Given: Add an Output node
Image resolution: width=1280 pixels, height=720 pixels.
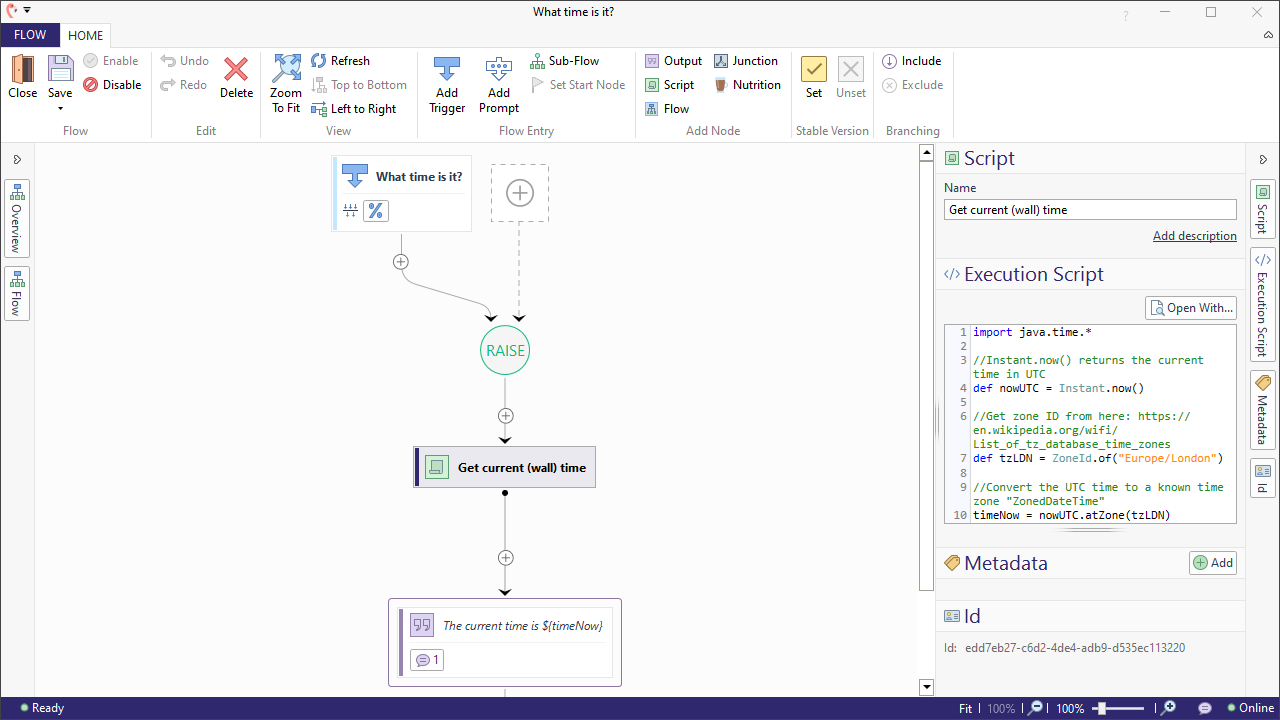Looking at the screenshot, I should pos(673,61).
